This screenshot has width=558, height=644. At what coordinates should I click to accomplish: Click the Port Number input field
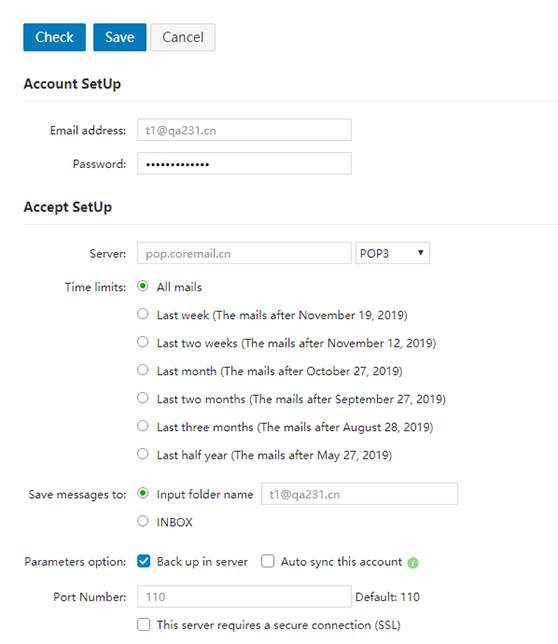[244, 596]
